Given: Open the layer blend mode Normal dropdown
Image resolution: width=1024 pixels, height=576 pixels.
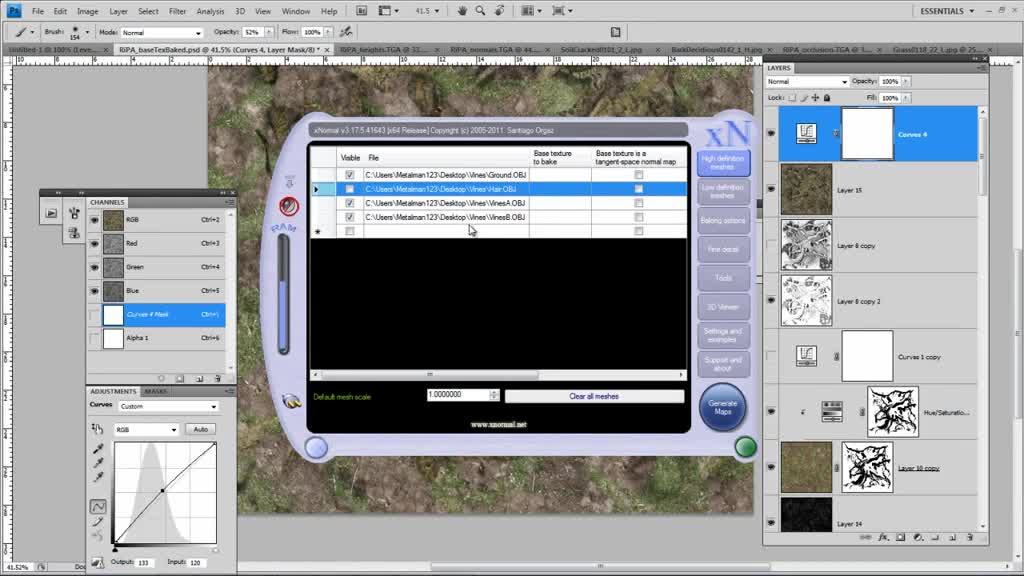Looking at the screenshot, I should pyautogui.click(x=807, y=82).
